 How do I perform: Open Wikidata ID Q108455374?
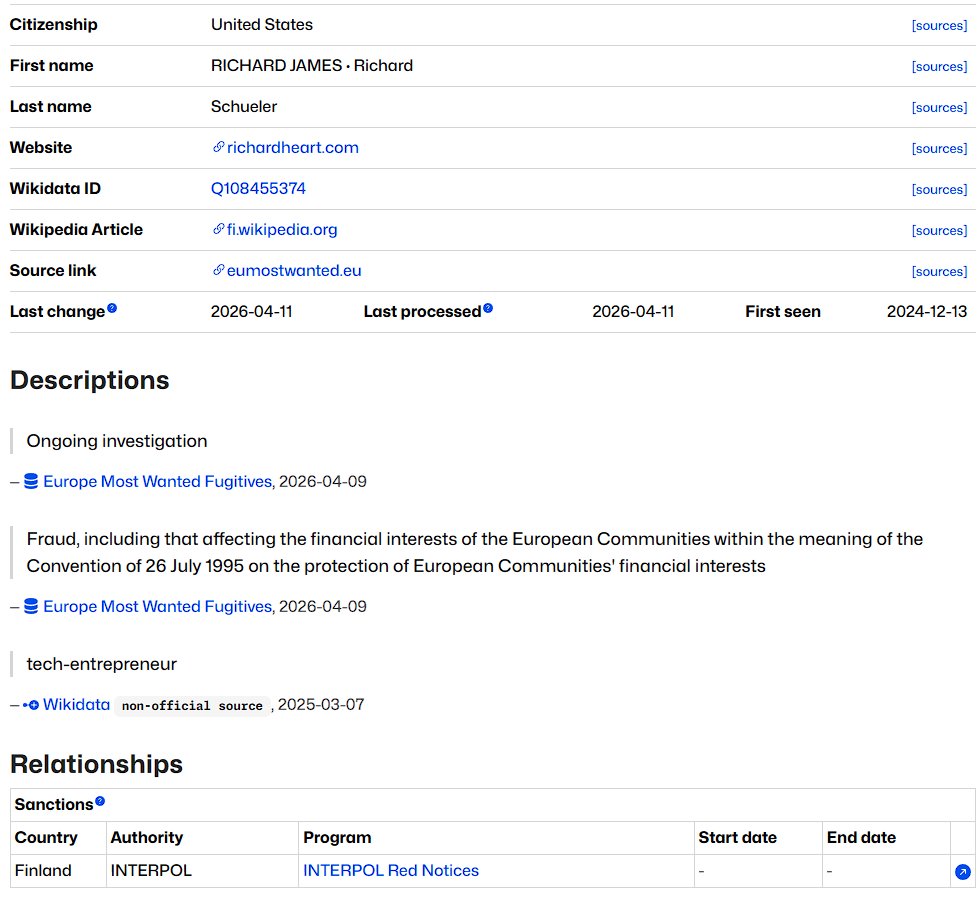coord(258,189)
